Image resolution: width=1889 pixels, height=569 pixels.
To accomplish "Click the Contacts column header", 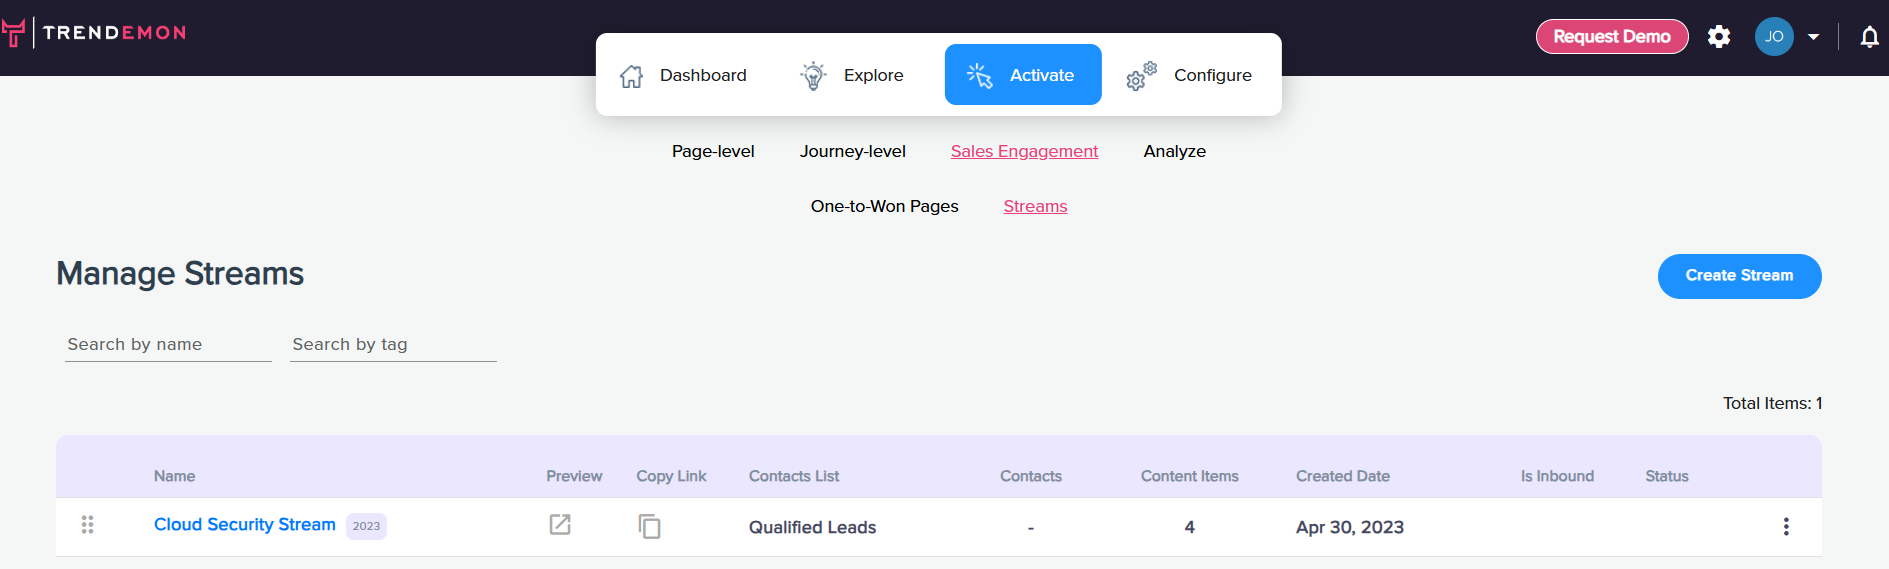I will coord(1031,476).
